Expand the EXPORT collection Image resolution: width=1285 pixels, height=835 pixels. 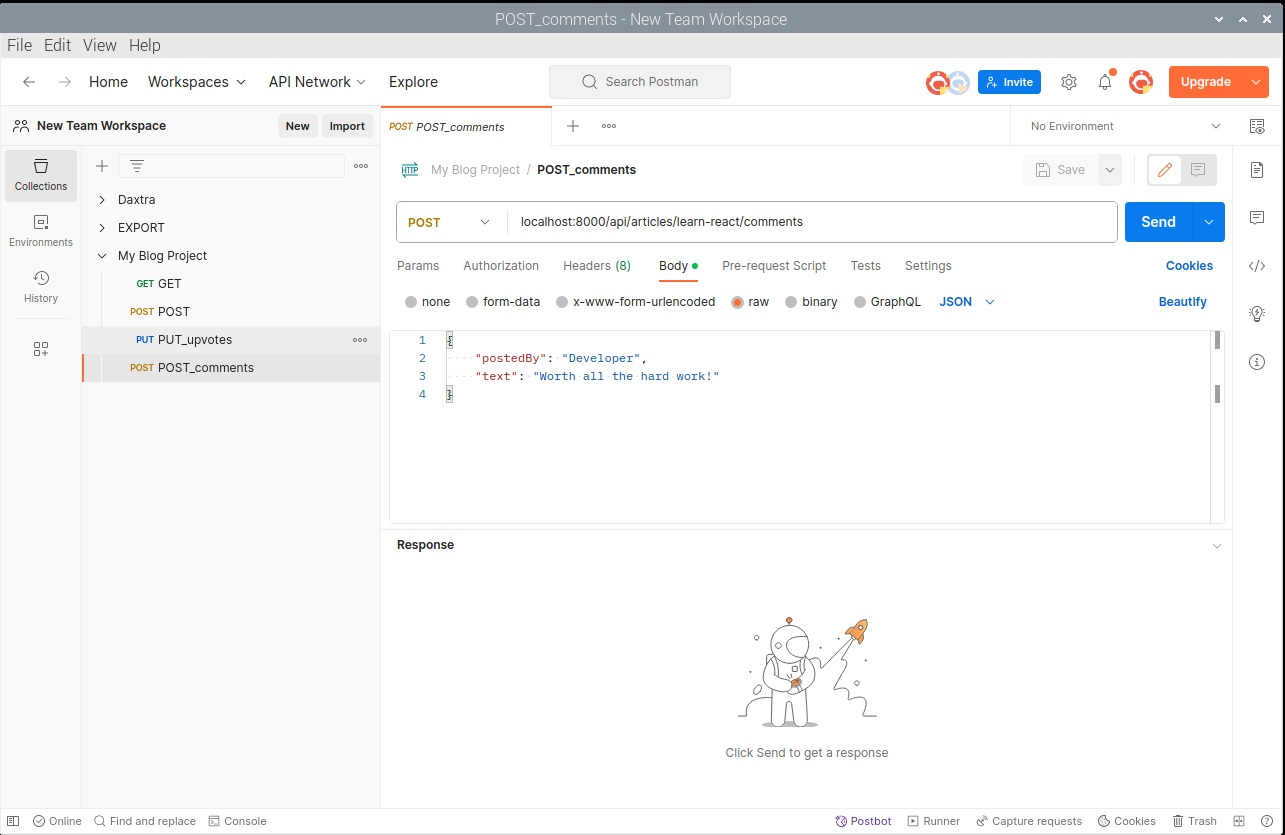[102, 228]
